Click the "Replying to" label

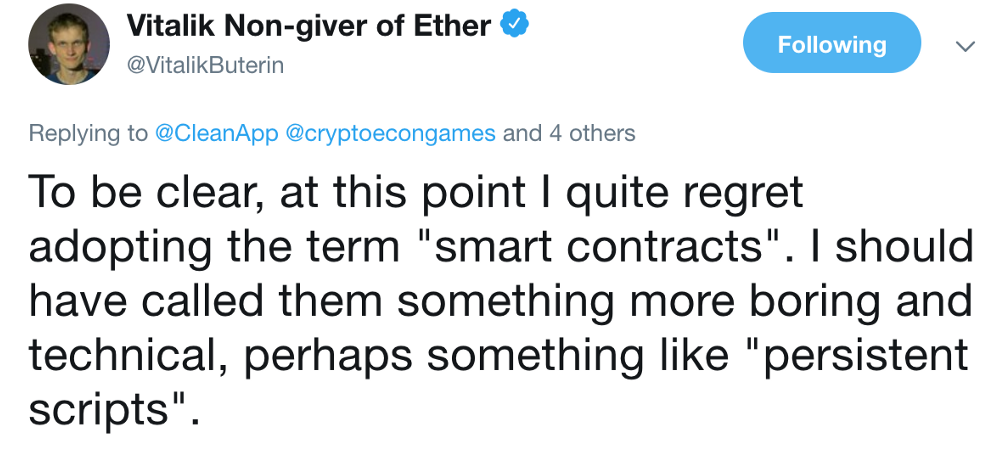[x=88, y=133]
